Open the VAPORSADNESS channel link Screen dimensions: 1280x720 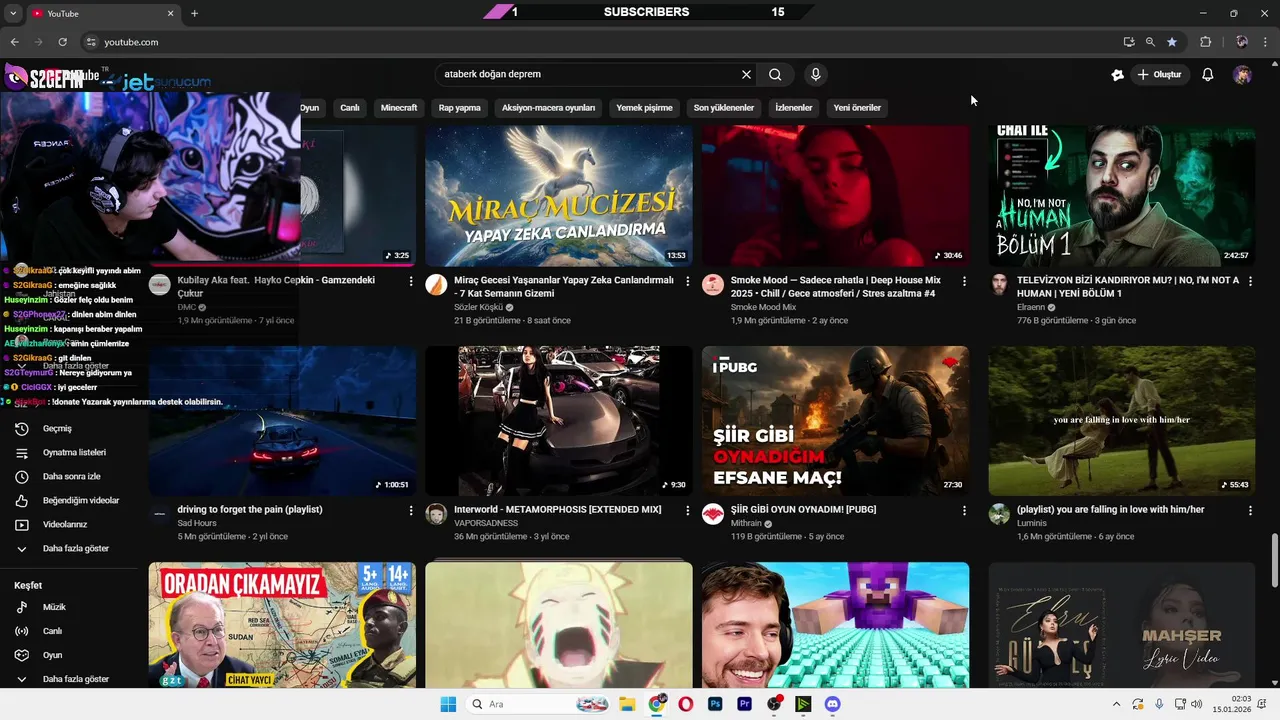(486, 523)
